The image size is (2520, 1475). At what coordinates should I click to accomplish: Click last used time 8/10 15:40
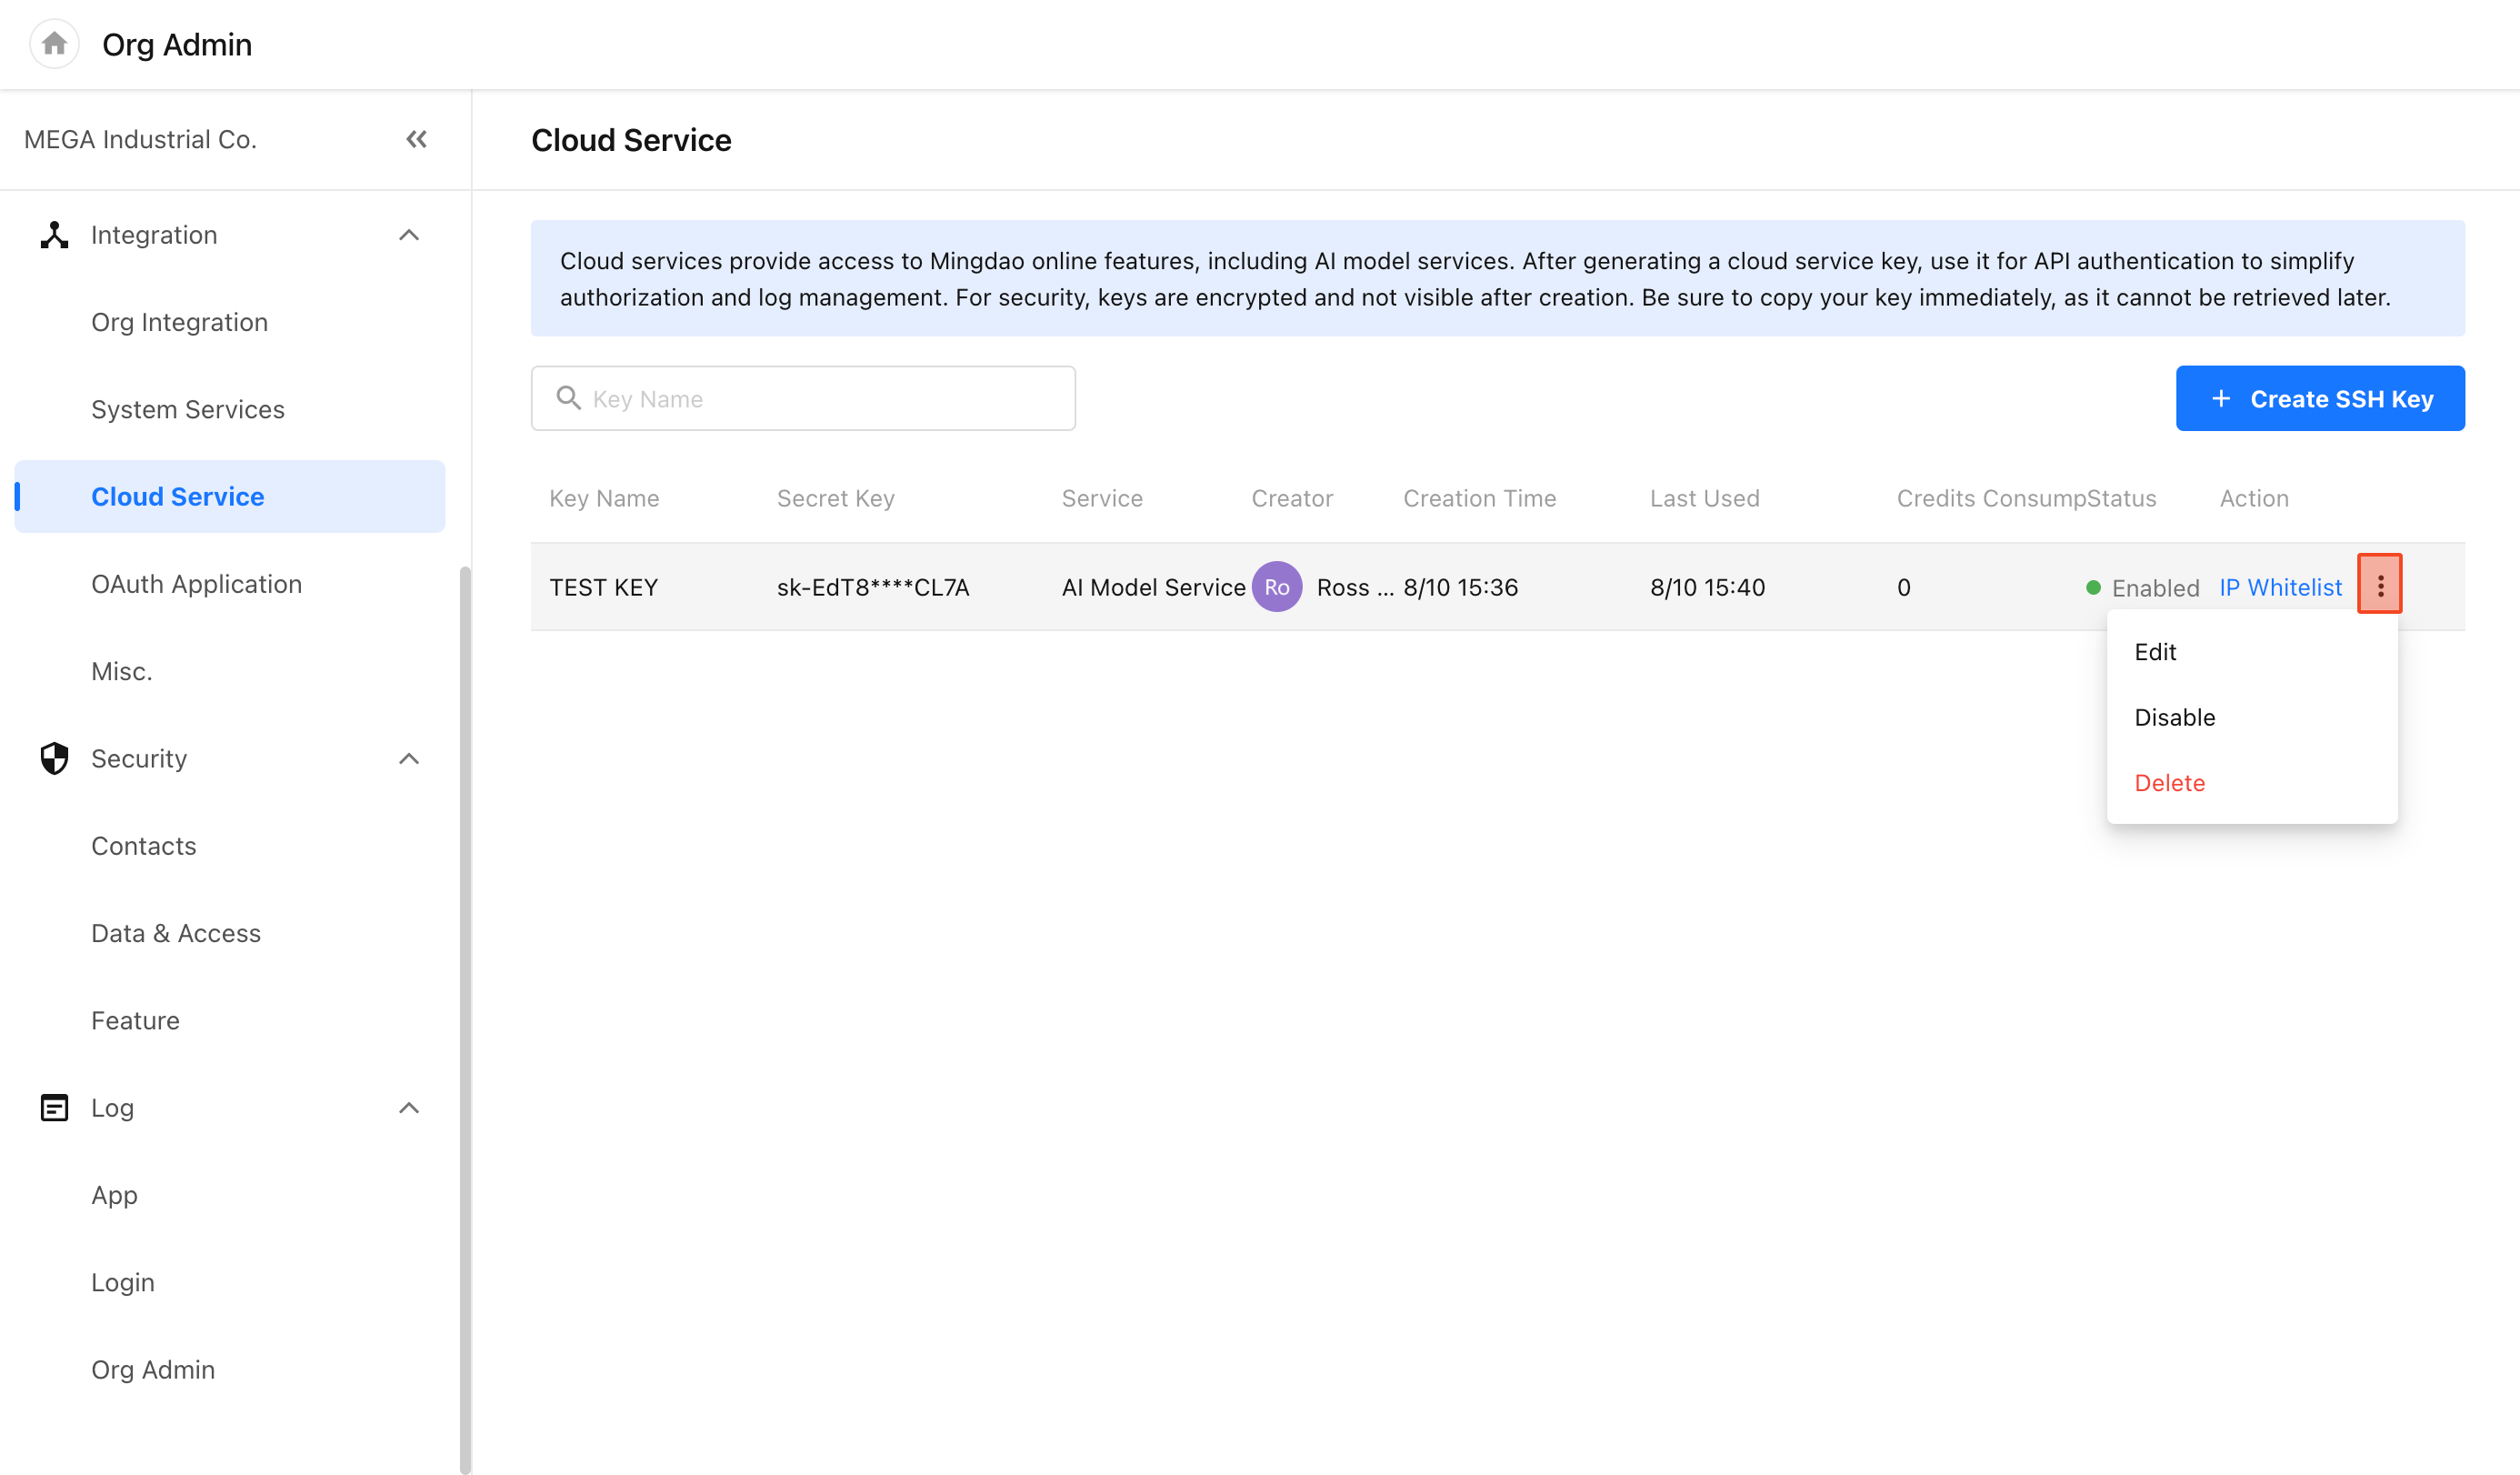tap(1707, 588)
